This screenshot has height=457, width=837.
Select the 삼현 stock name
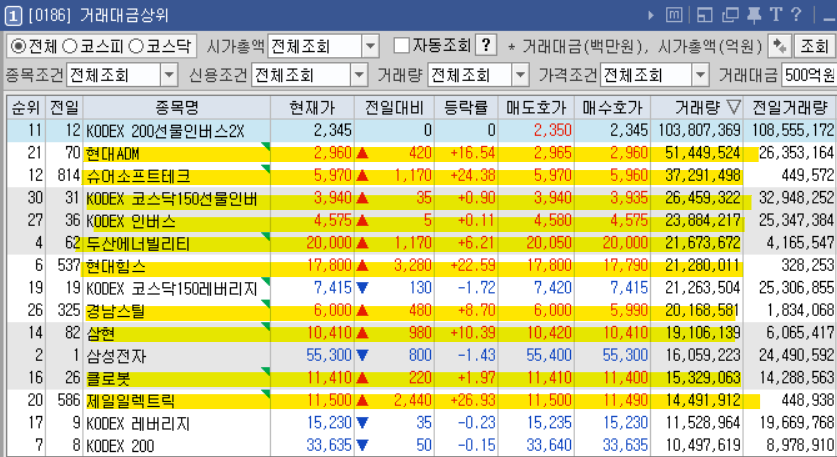[x=100, y=334]
